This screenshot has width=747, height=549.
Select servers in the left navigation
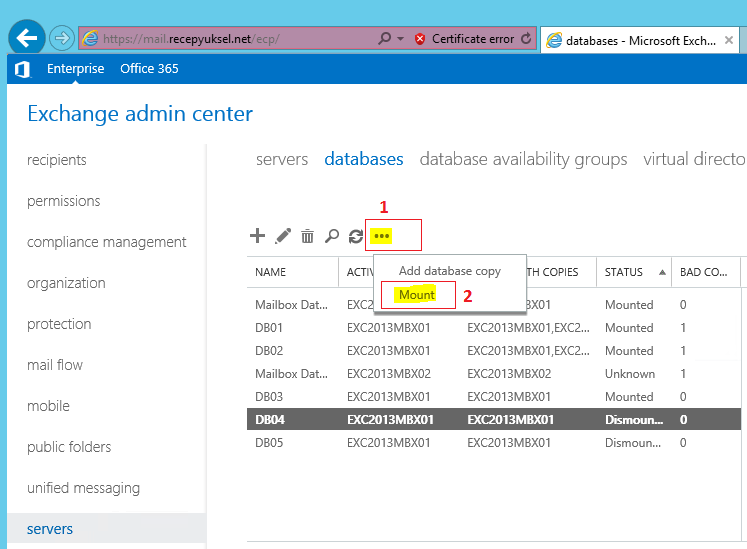(x=107, y=529)
